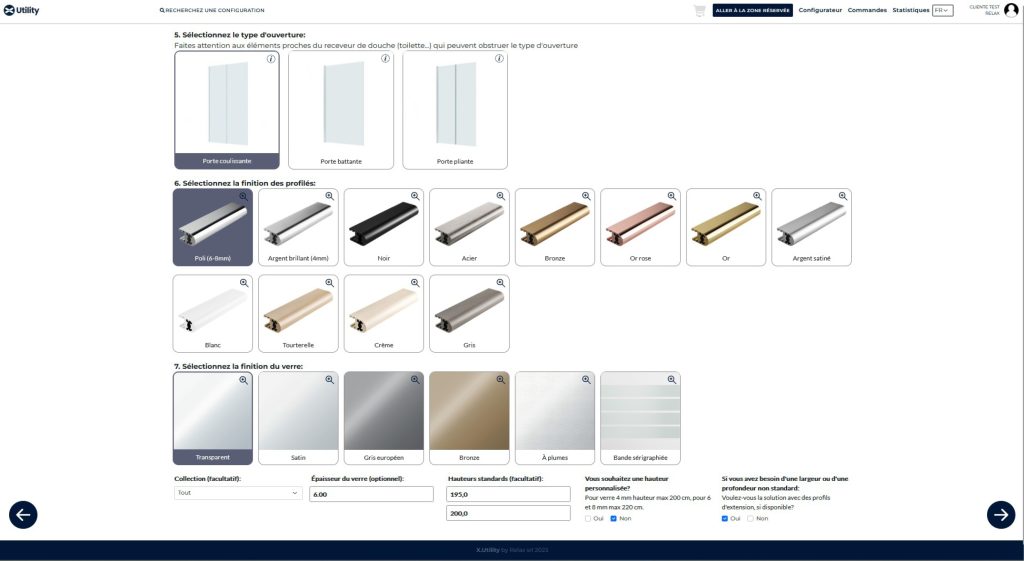Click Aller à la zone réservée button
Viewport: 1024px width, 561px height.
pos(753,10)
